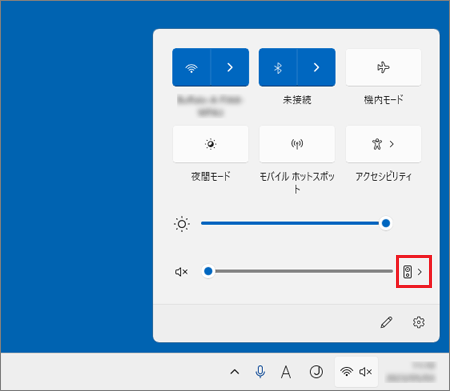Turn on night light (夜間モード) tile
The width and height of the screenshot is (450, 391).
210,144
